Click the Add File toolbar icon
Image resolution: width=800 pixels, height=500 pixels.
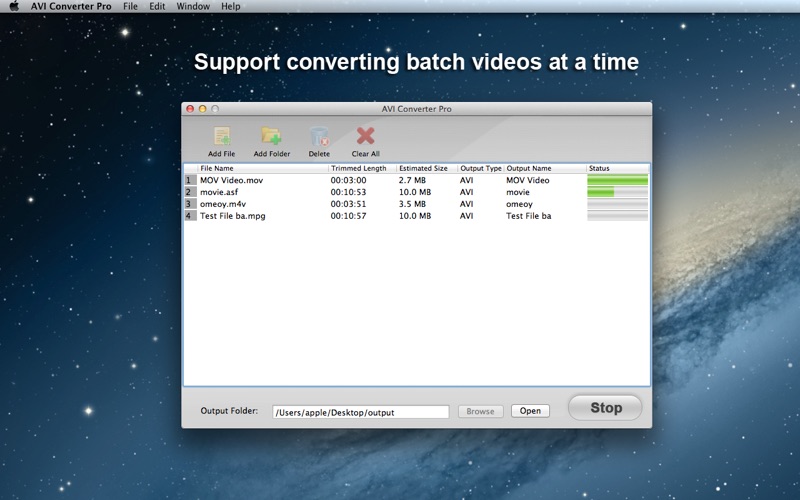(221, 136)
